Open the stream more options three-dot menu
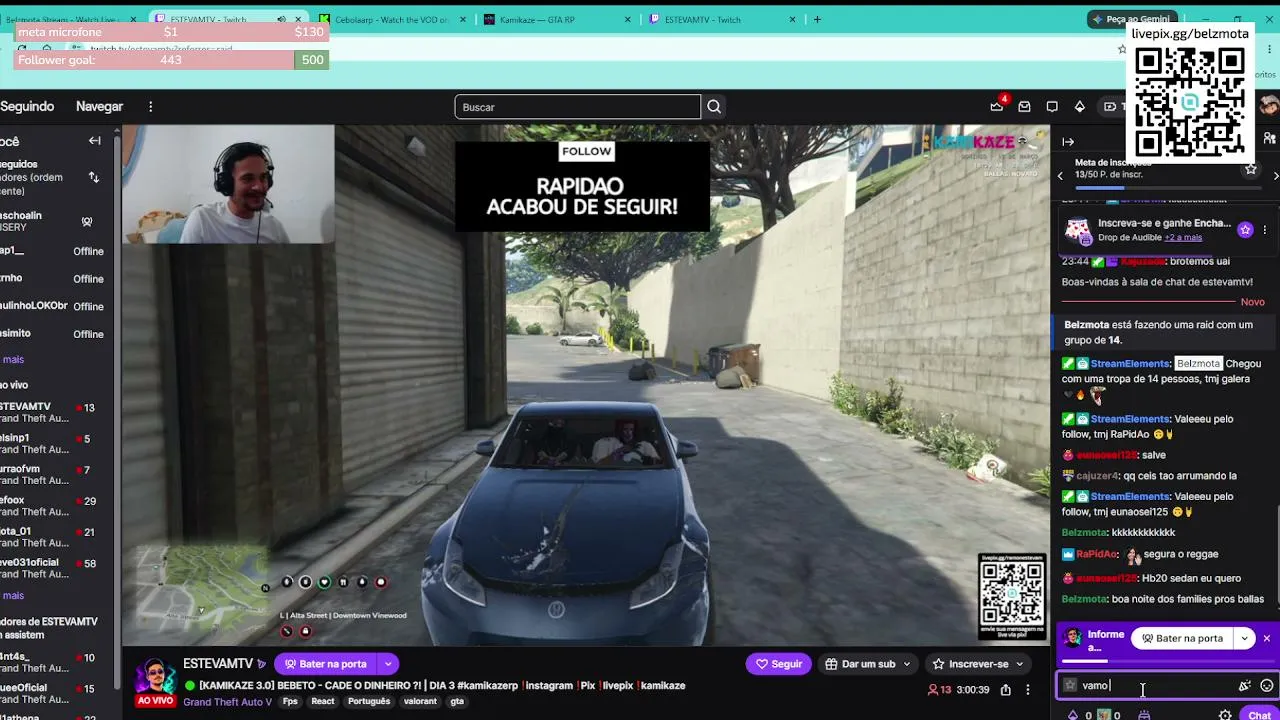 pos(1027,690)
